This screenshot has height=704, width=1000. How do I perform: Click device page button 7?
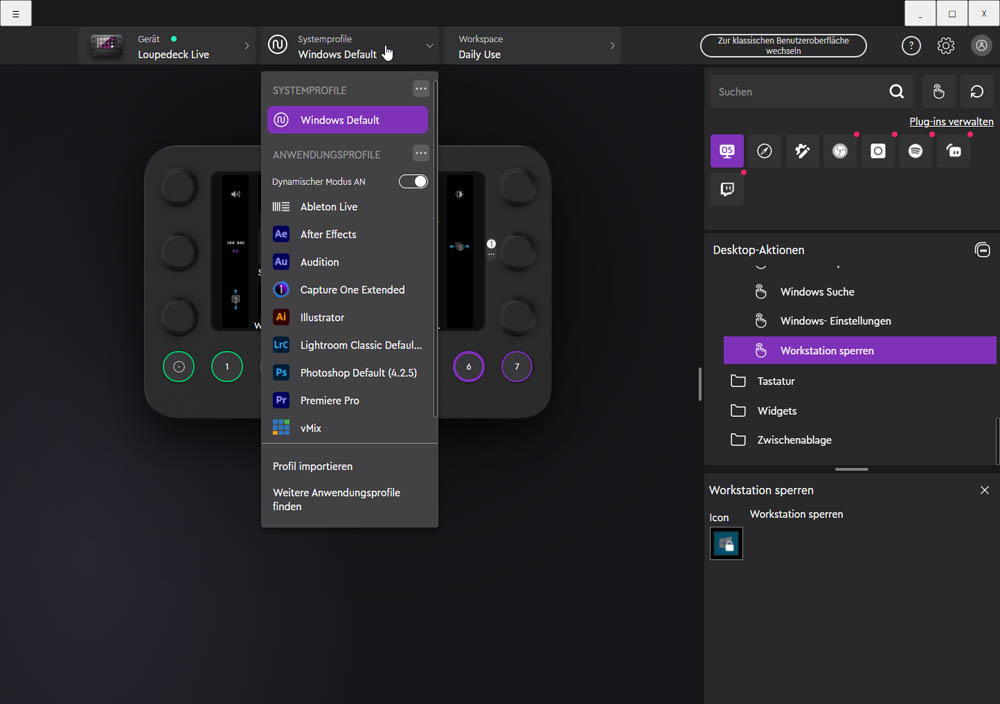(517, 367)
